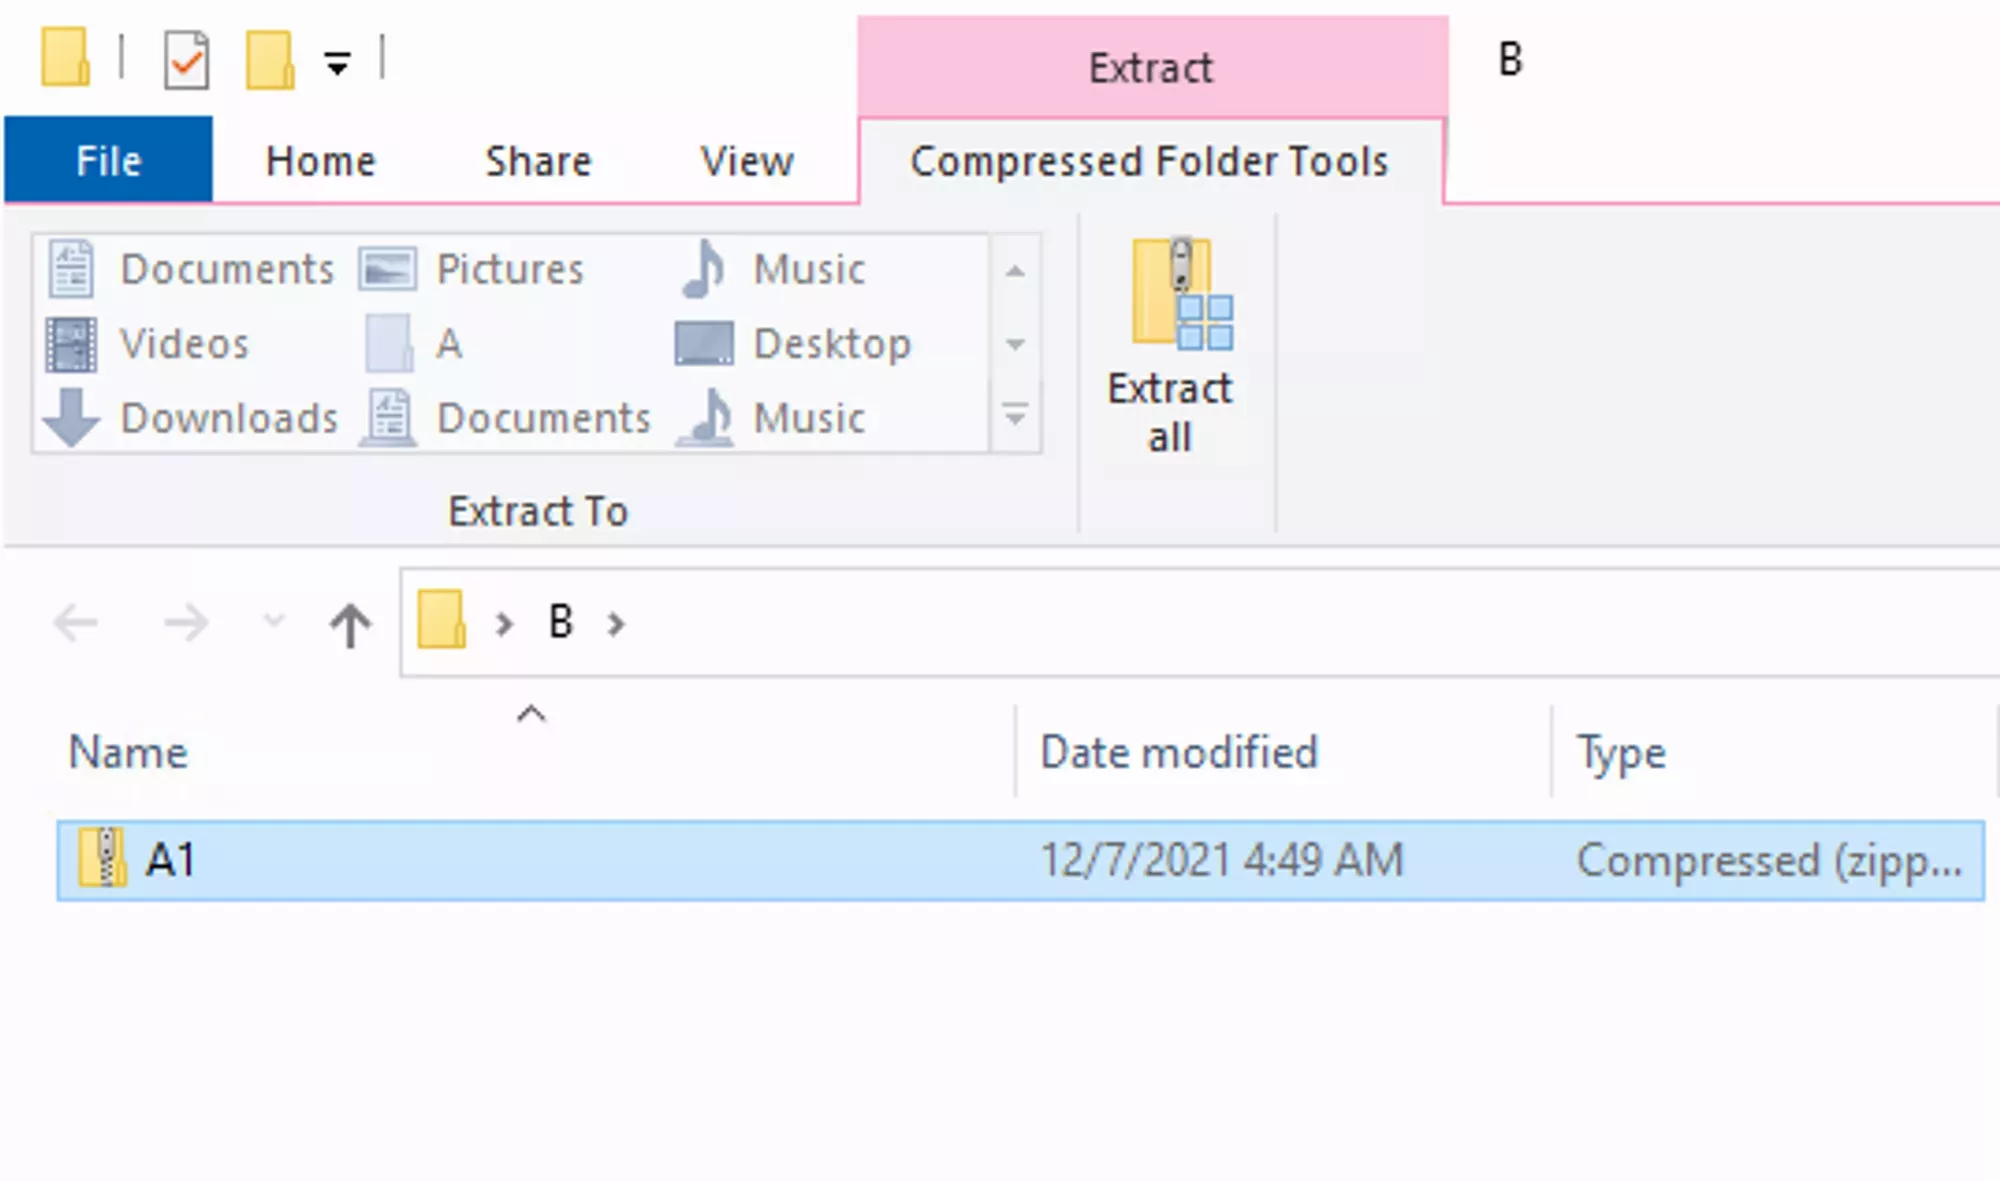
Task: Open the Compressed Folder Tools tab
Action: click(x=1148, y=160)
